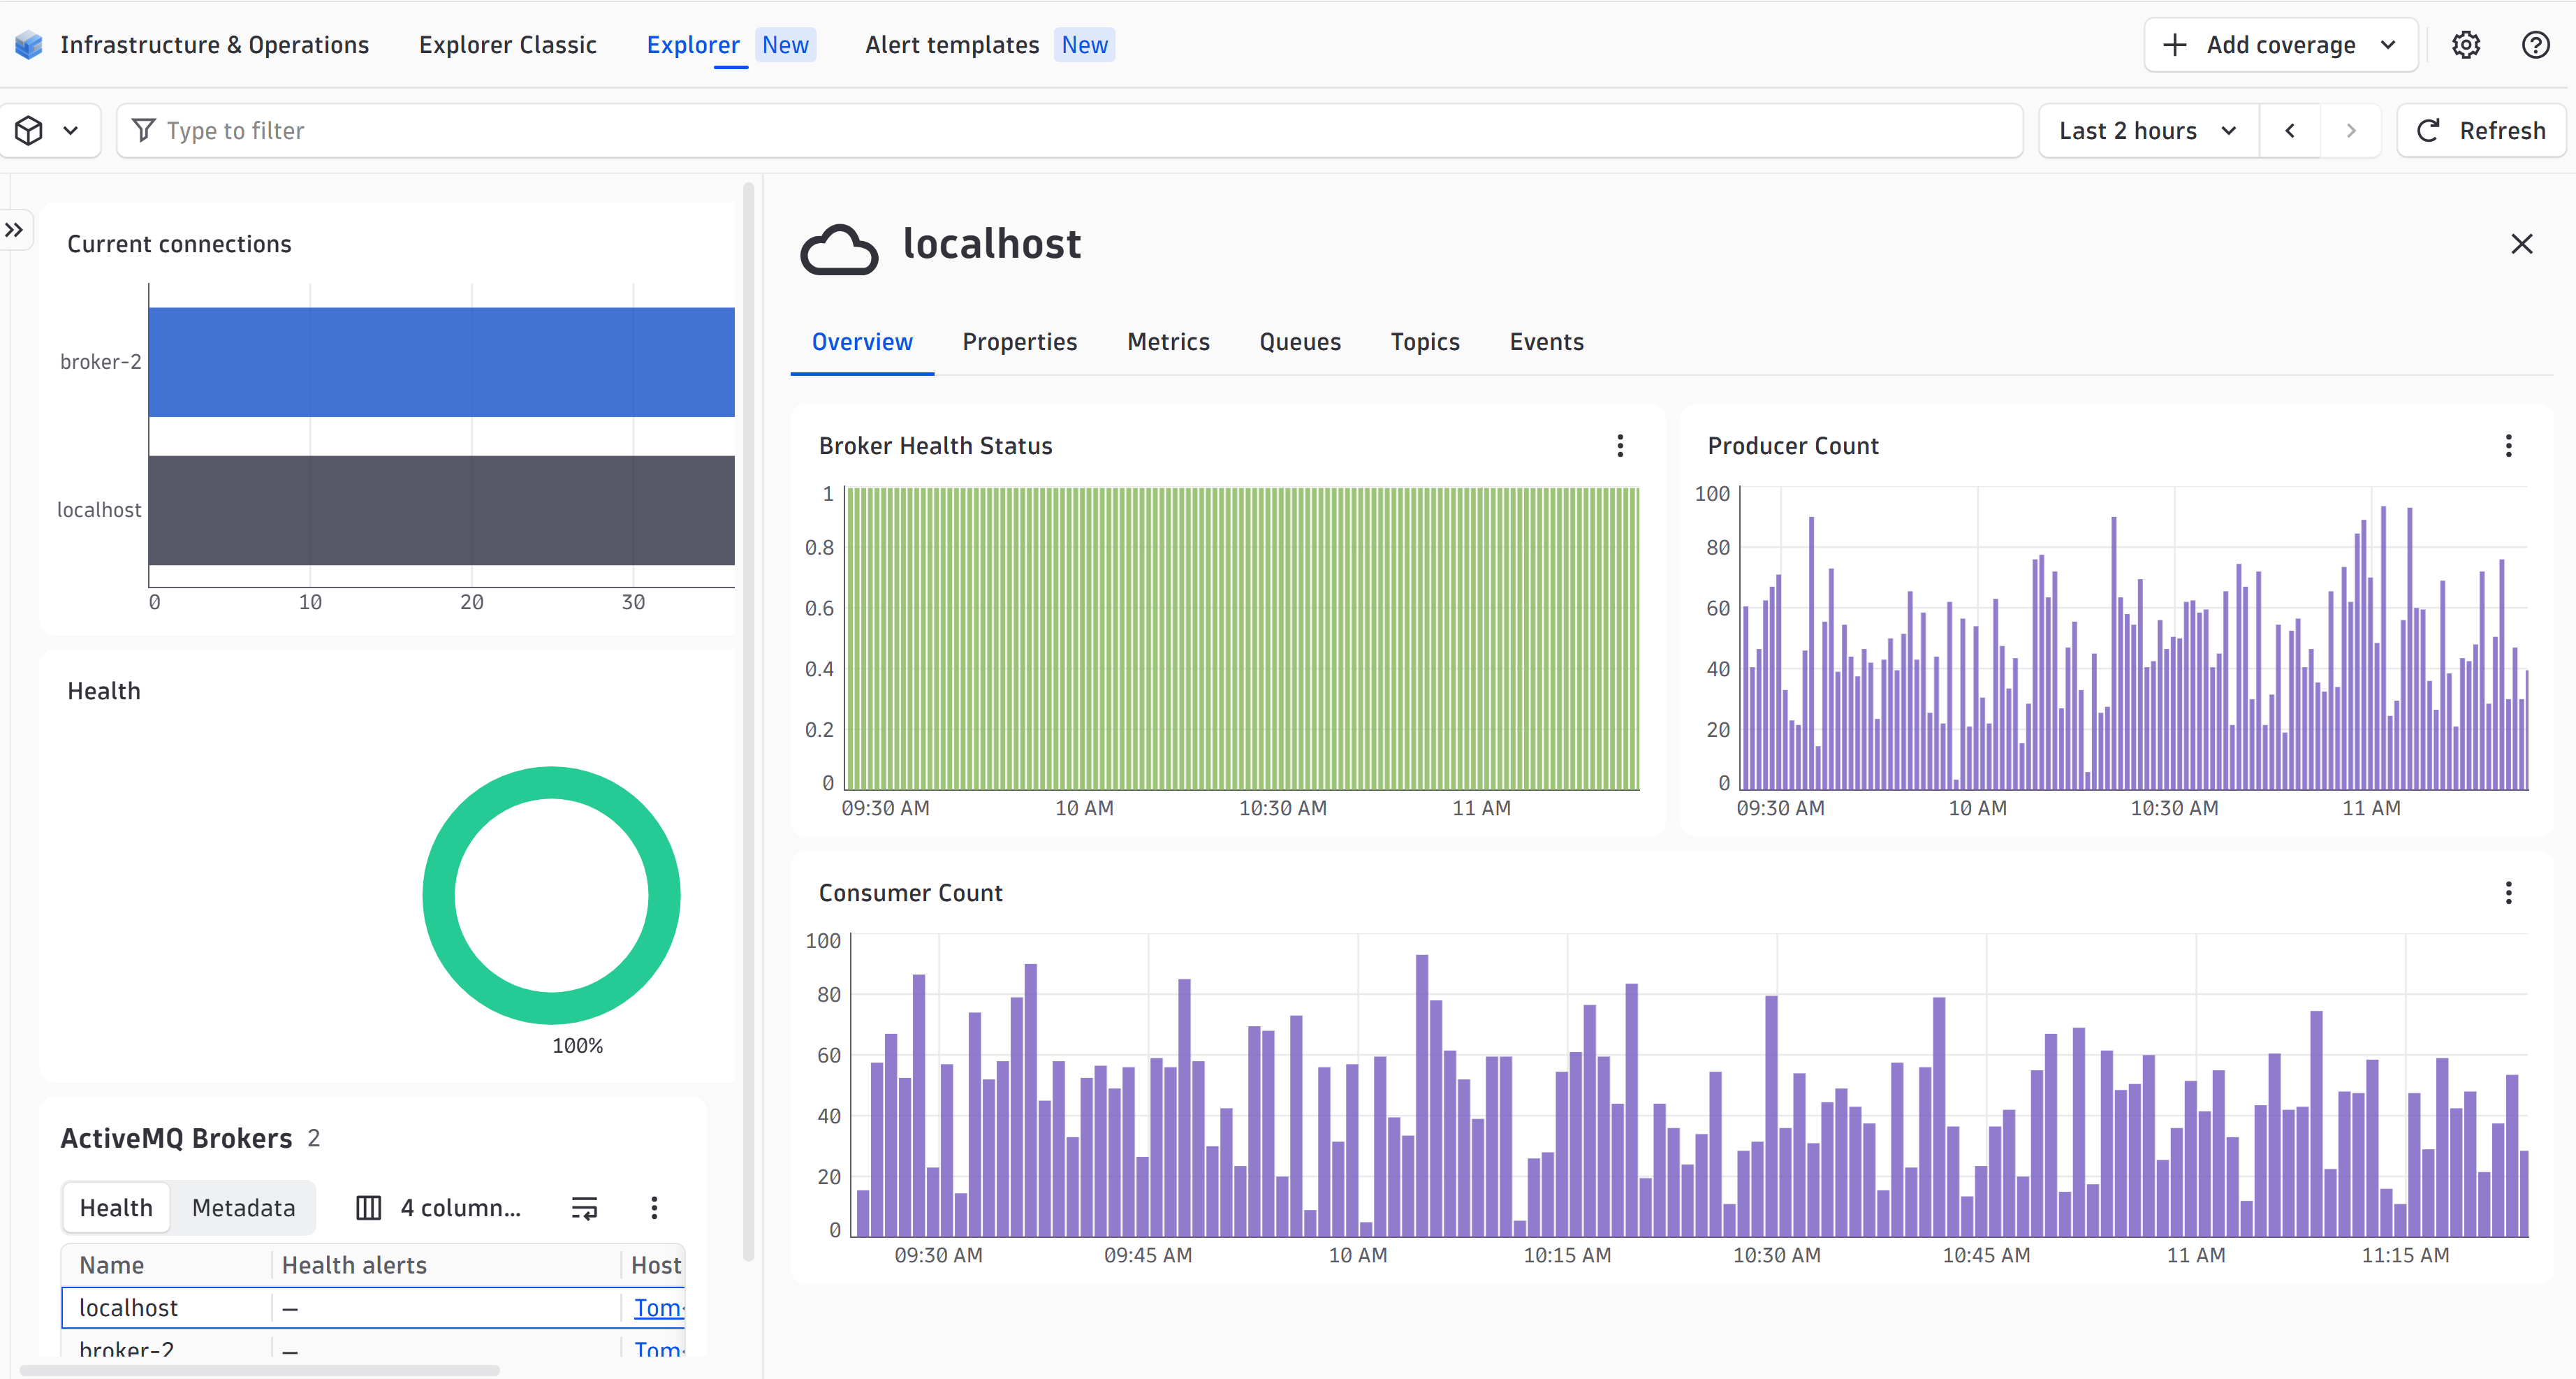Go to next time range arrow
Viewport: 2576px width, 1379px height.
(x=2351, y=131)
